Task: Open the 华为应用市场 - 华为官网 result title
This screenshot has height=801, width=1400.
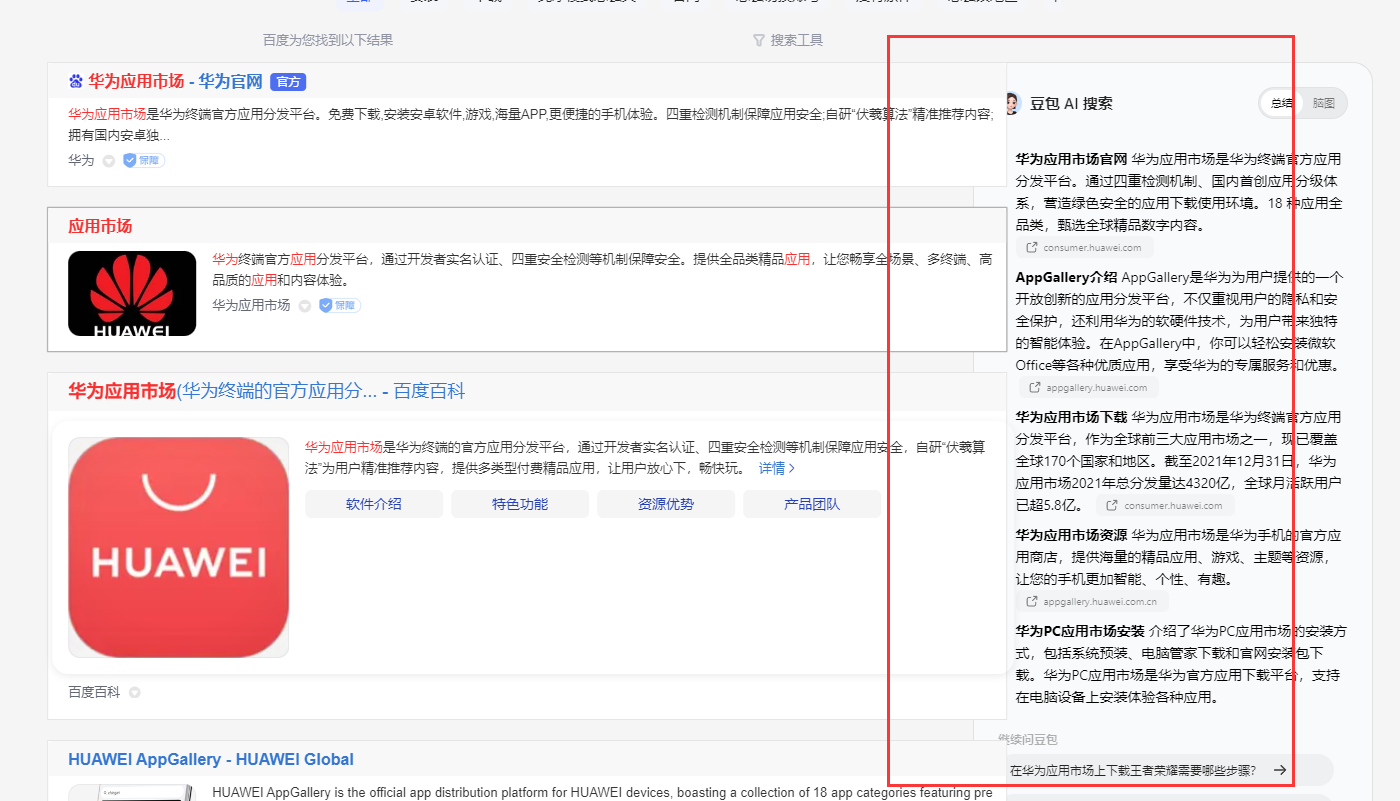Action: pos(175,82)
